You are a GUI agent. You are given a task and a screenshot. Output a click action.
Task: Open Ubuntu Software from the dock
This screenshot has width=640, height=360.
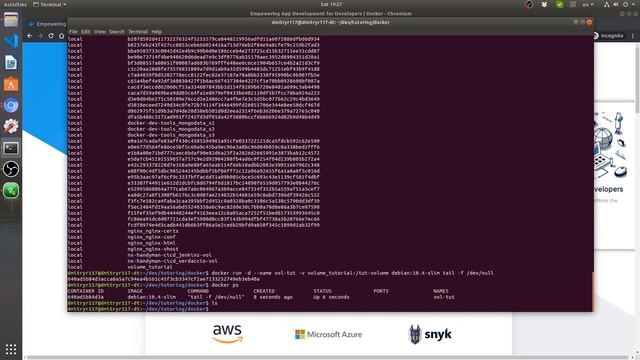pyautogui.click(x=11, y=84)
